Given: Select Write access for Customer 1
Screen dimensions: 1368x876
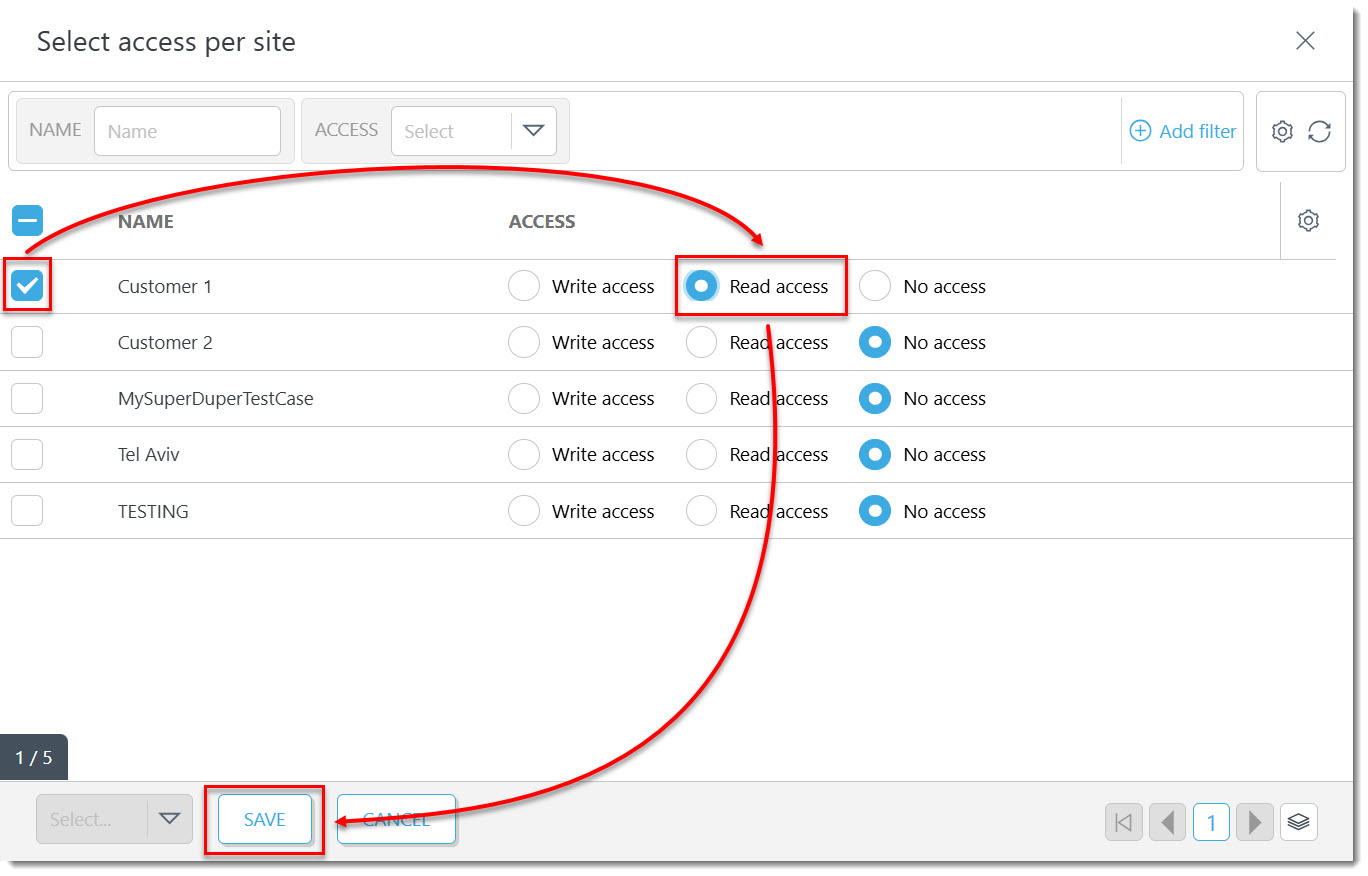Looking at the screenshot, I should pyautogui.click(x=524, y=286).
